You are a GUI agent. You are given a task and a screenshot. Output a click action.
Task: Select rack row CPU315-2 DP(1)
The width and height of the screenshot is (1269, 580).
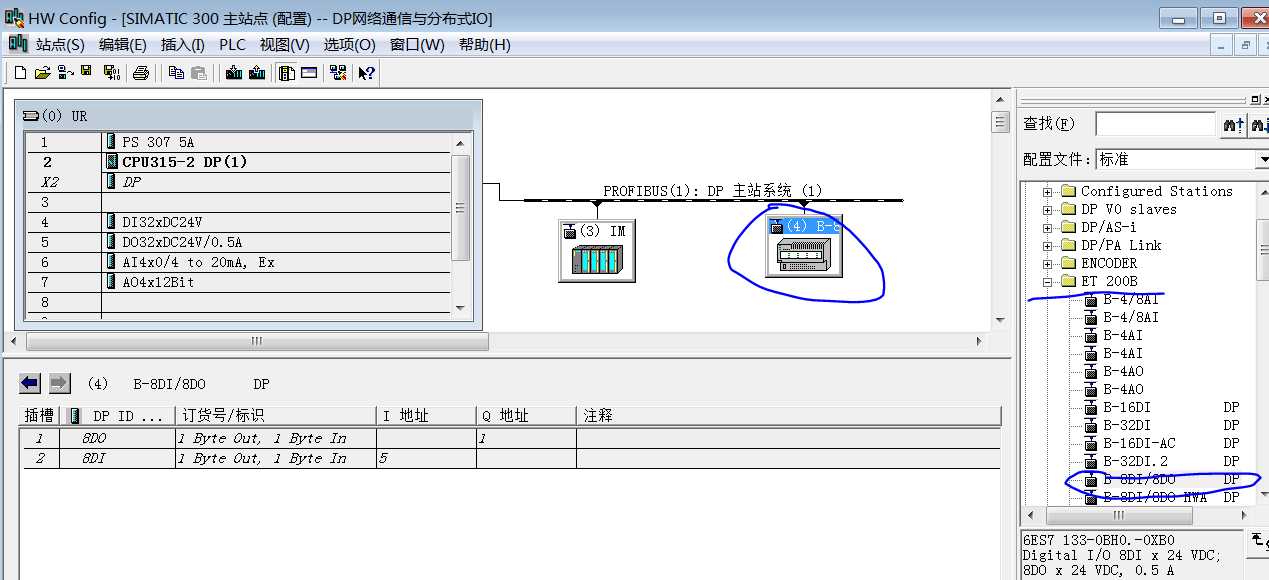(x=239, y=161)
